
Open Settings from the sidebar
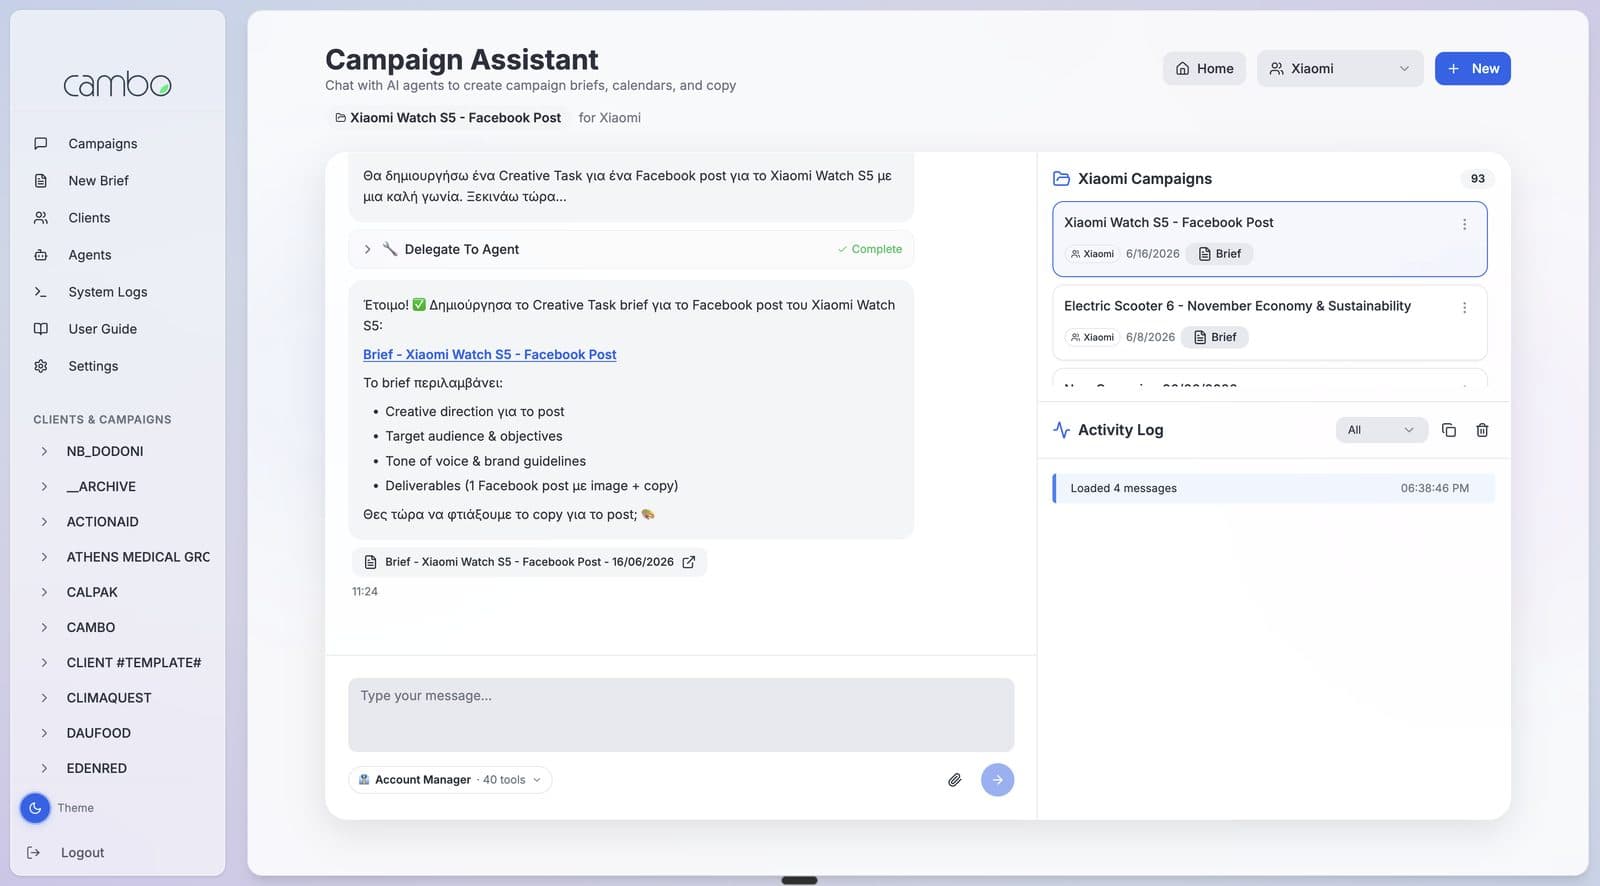[93, 366]
